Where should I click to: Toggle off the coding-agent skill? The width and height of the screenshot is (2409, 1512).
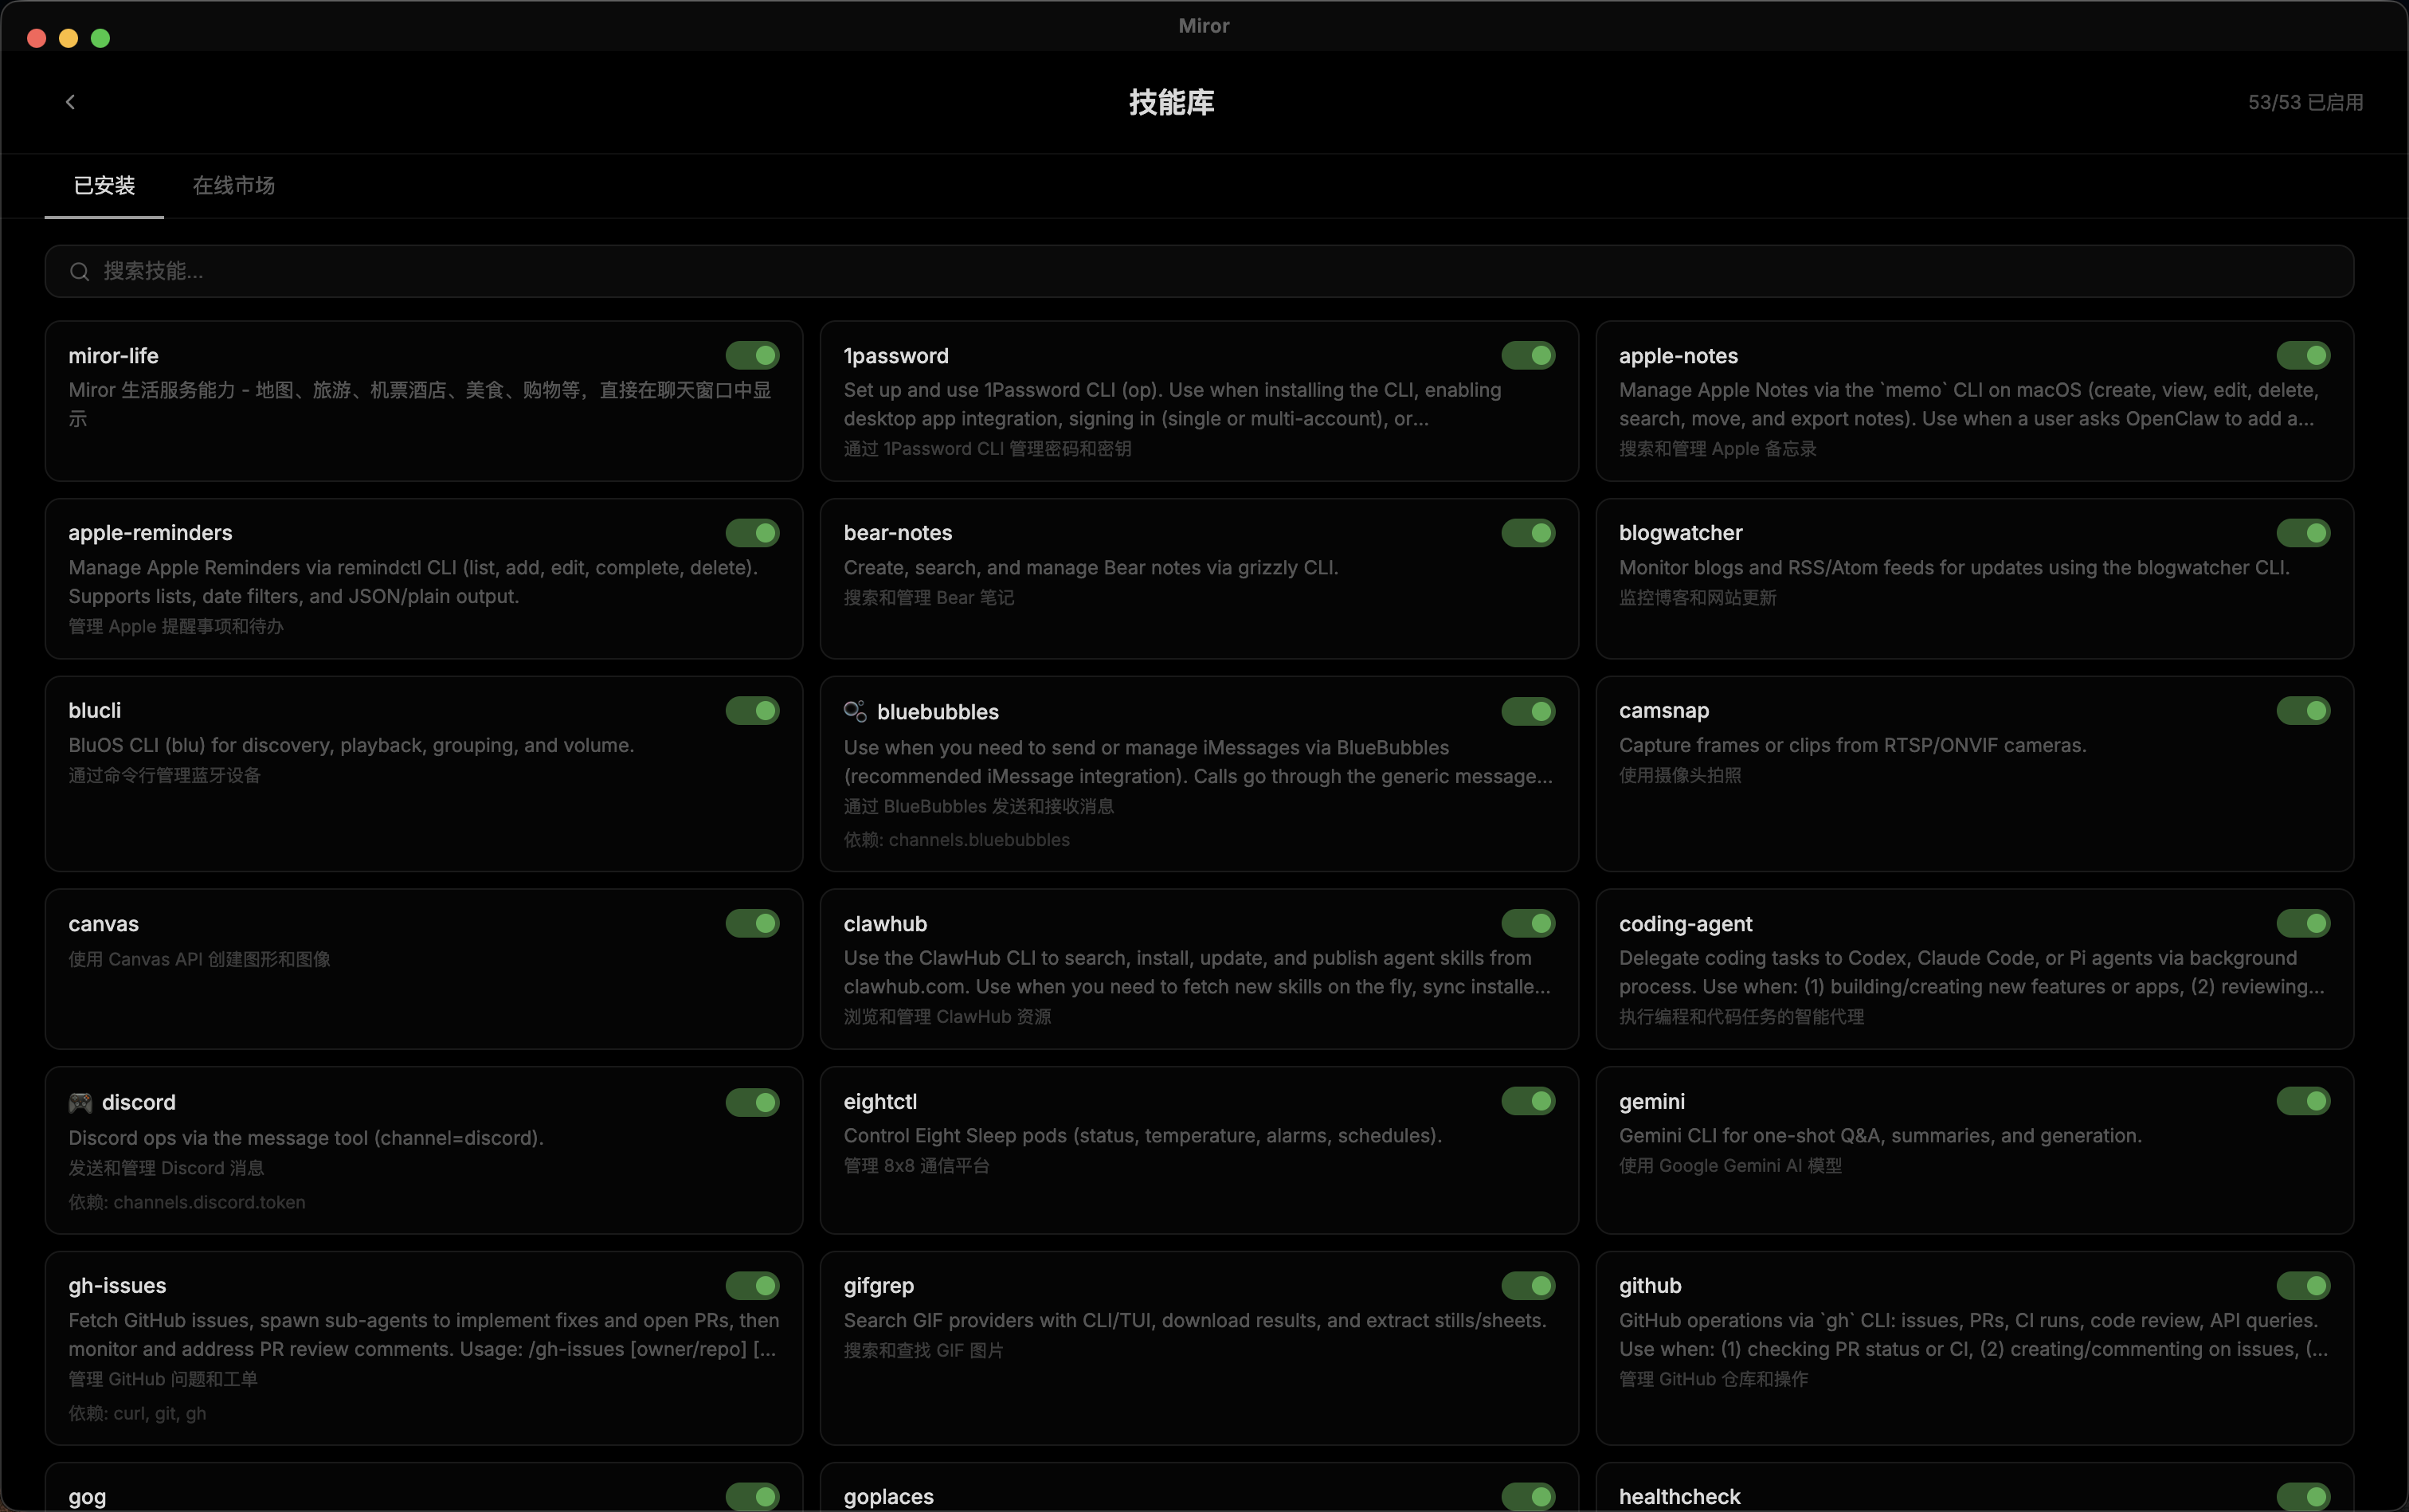2304,923
